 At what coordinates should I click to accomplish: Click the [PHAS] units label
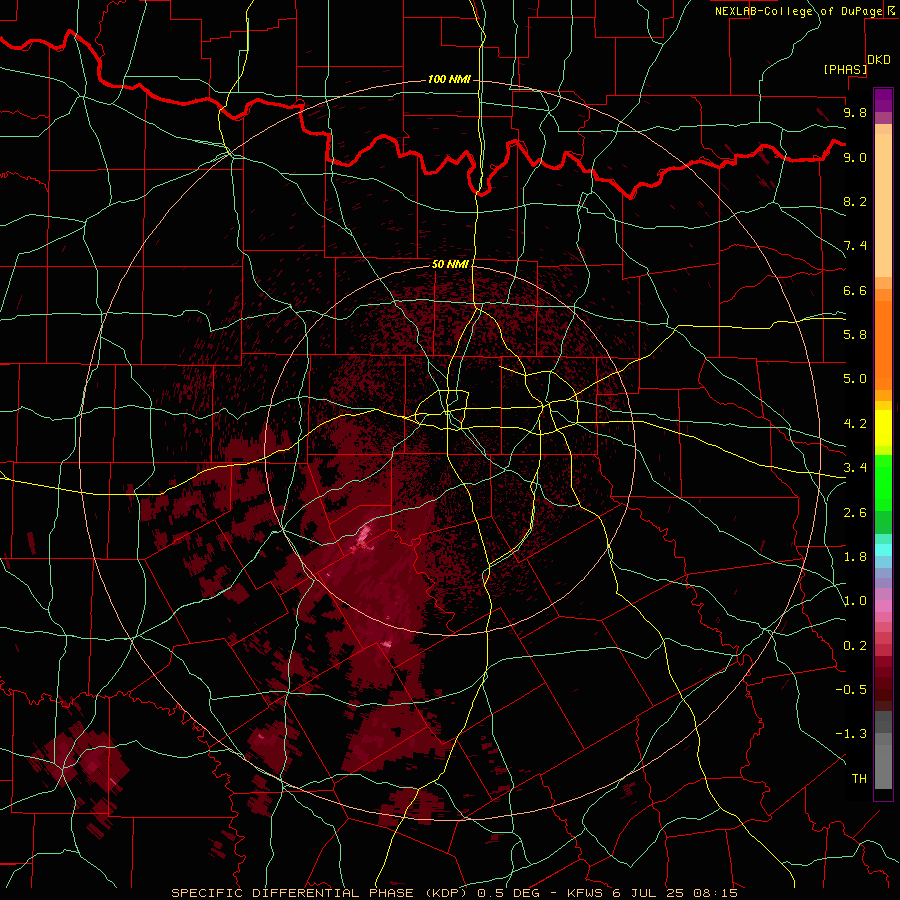click(845, 70)
